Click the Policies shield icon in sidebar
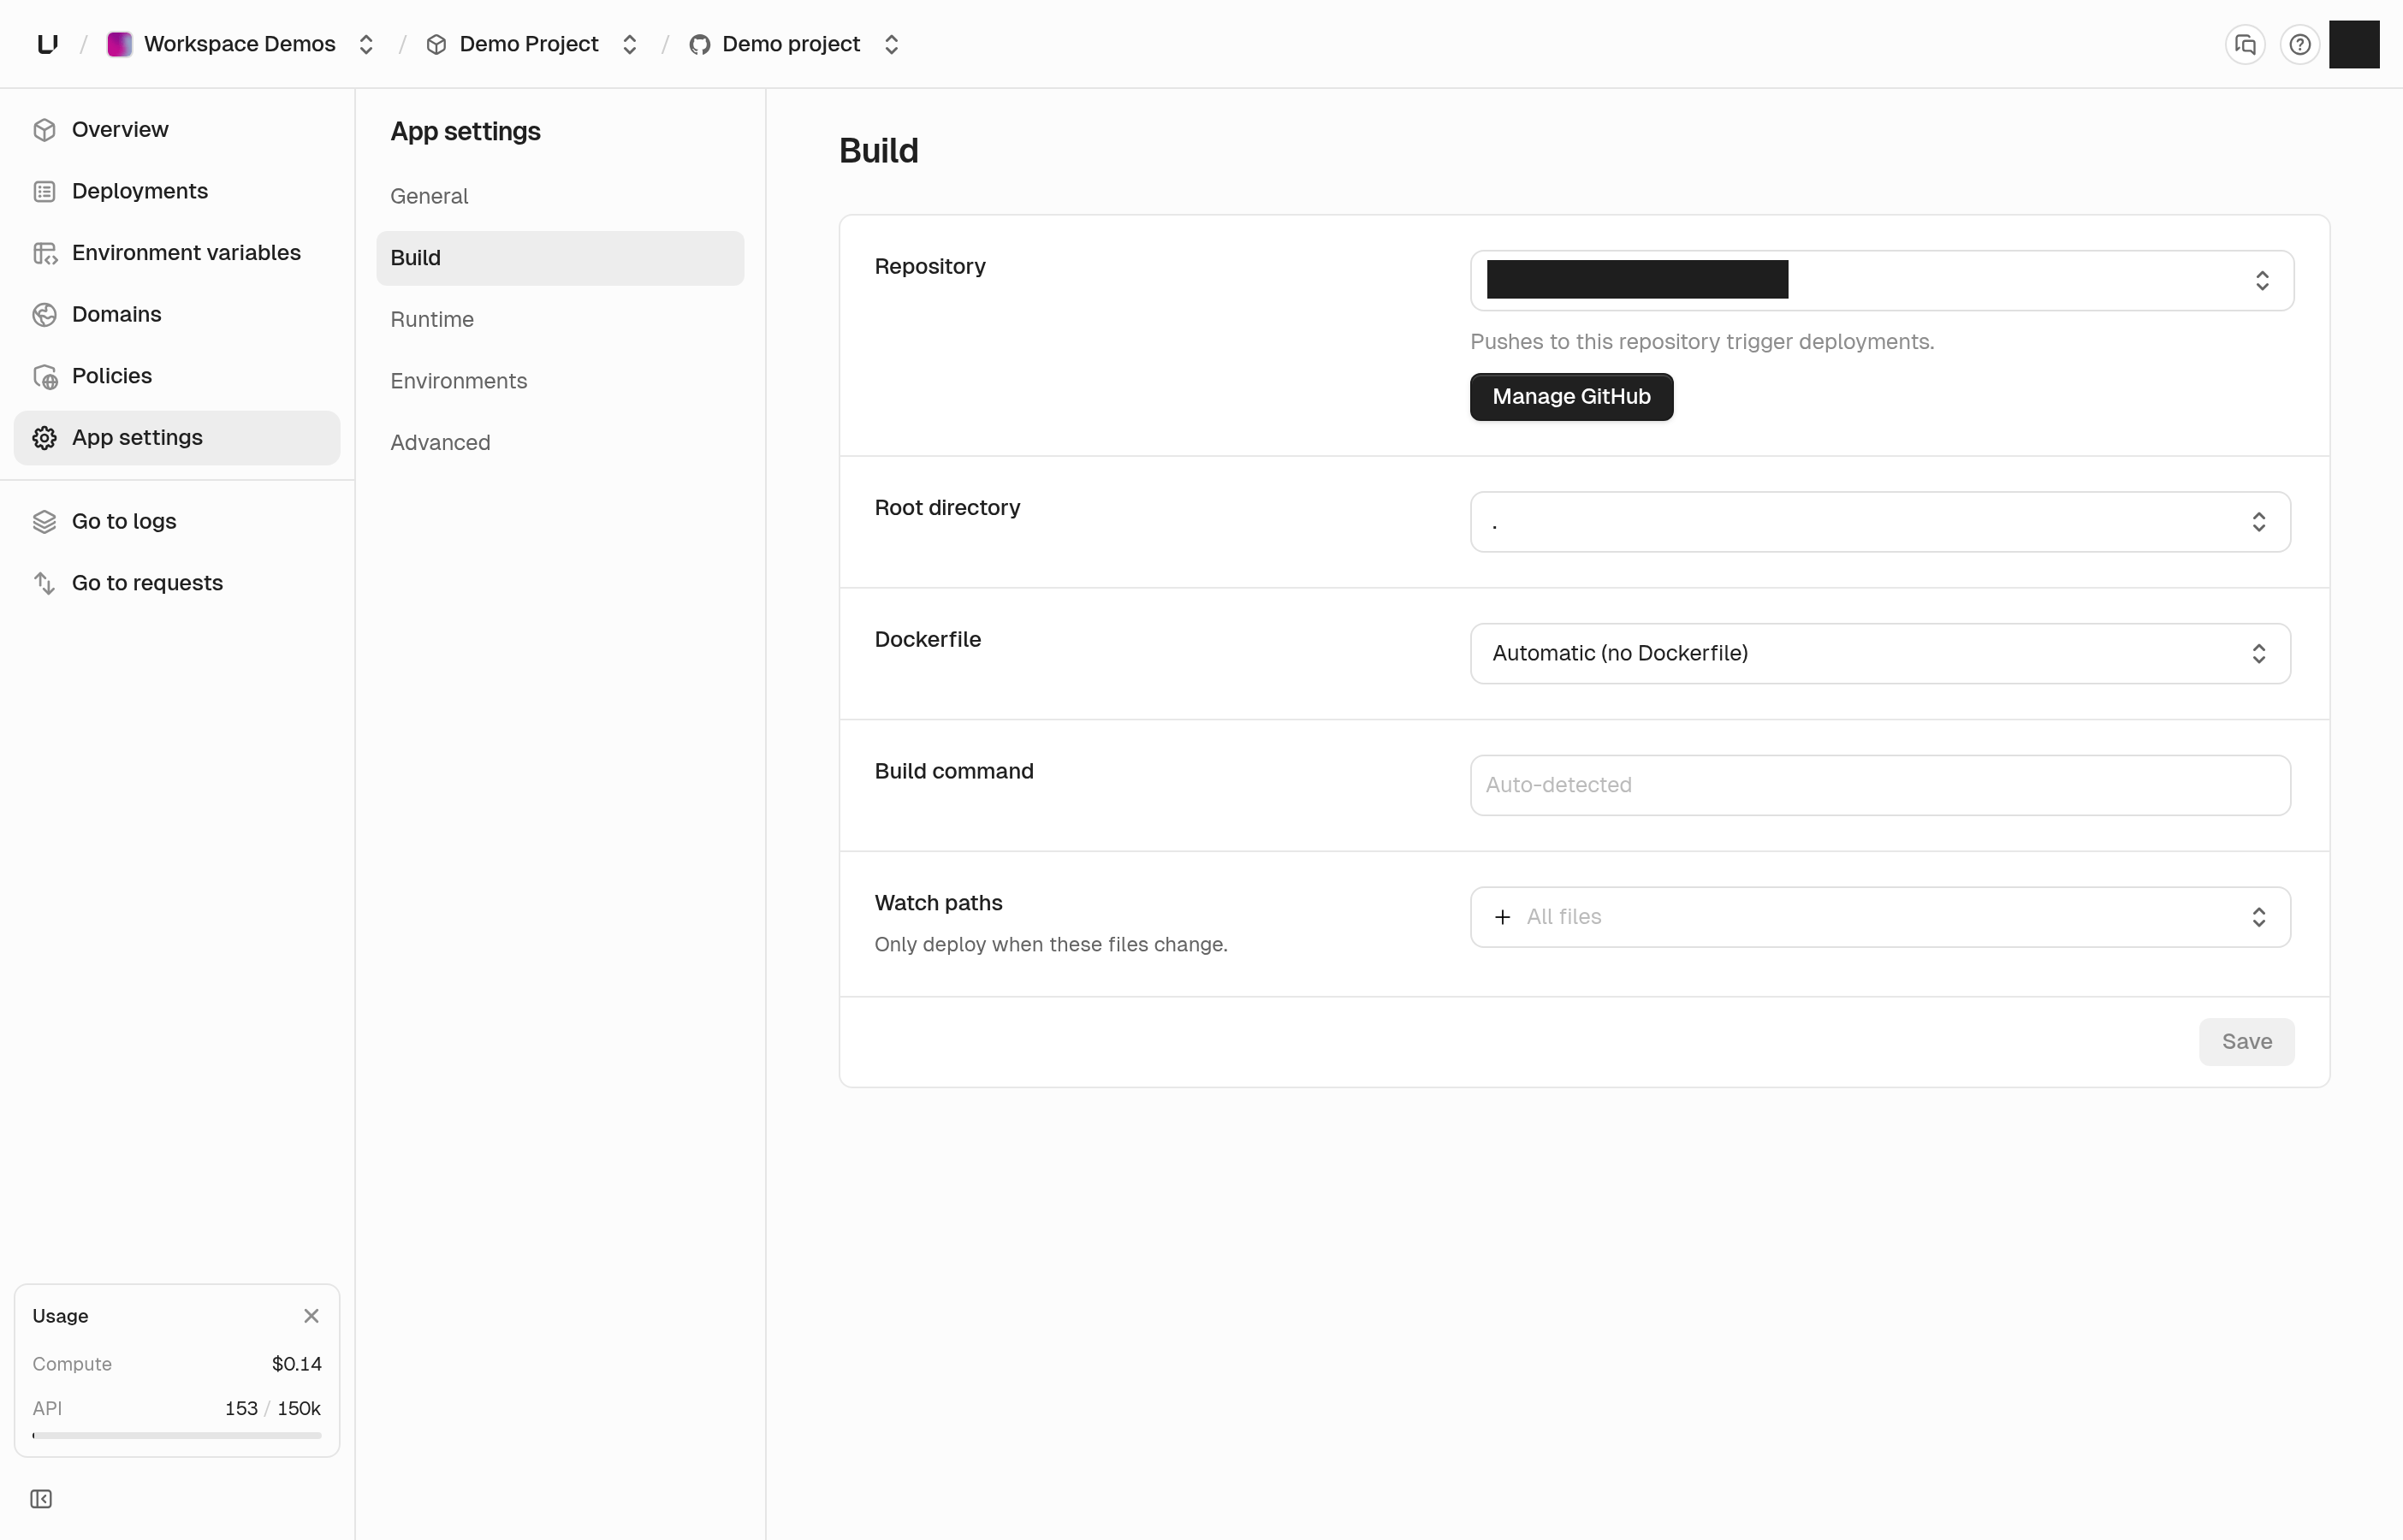Viewport: 2403px width, 1540px height. pyautogui.click(x=44, y=376)
